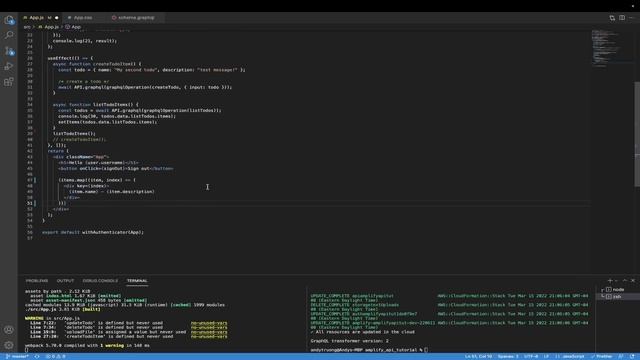Open the Run and Debug view
Viewport: 640px width, 360px height.
9,66
